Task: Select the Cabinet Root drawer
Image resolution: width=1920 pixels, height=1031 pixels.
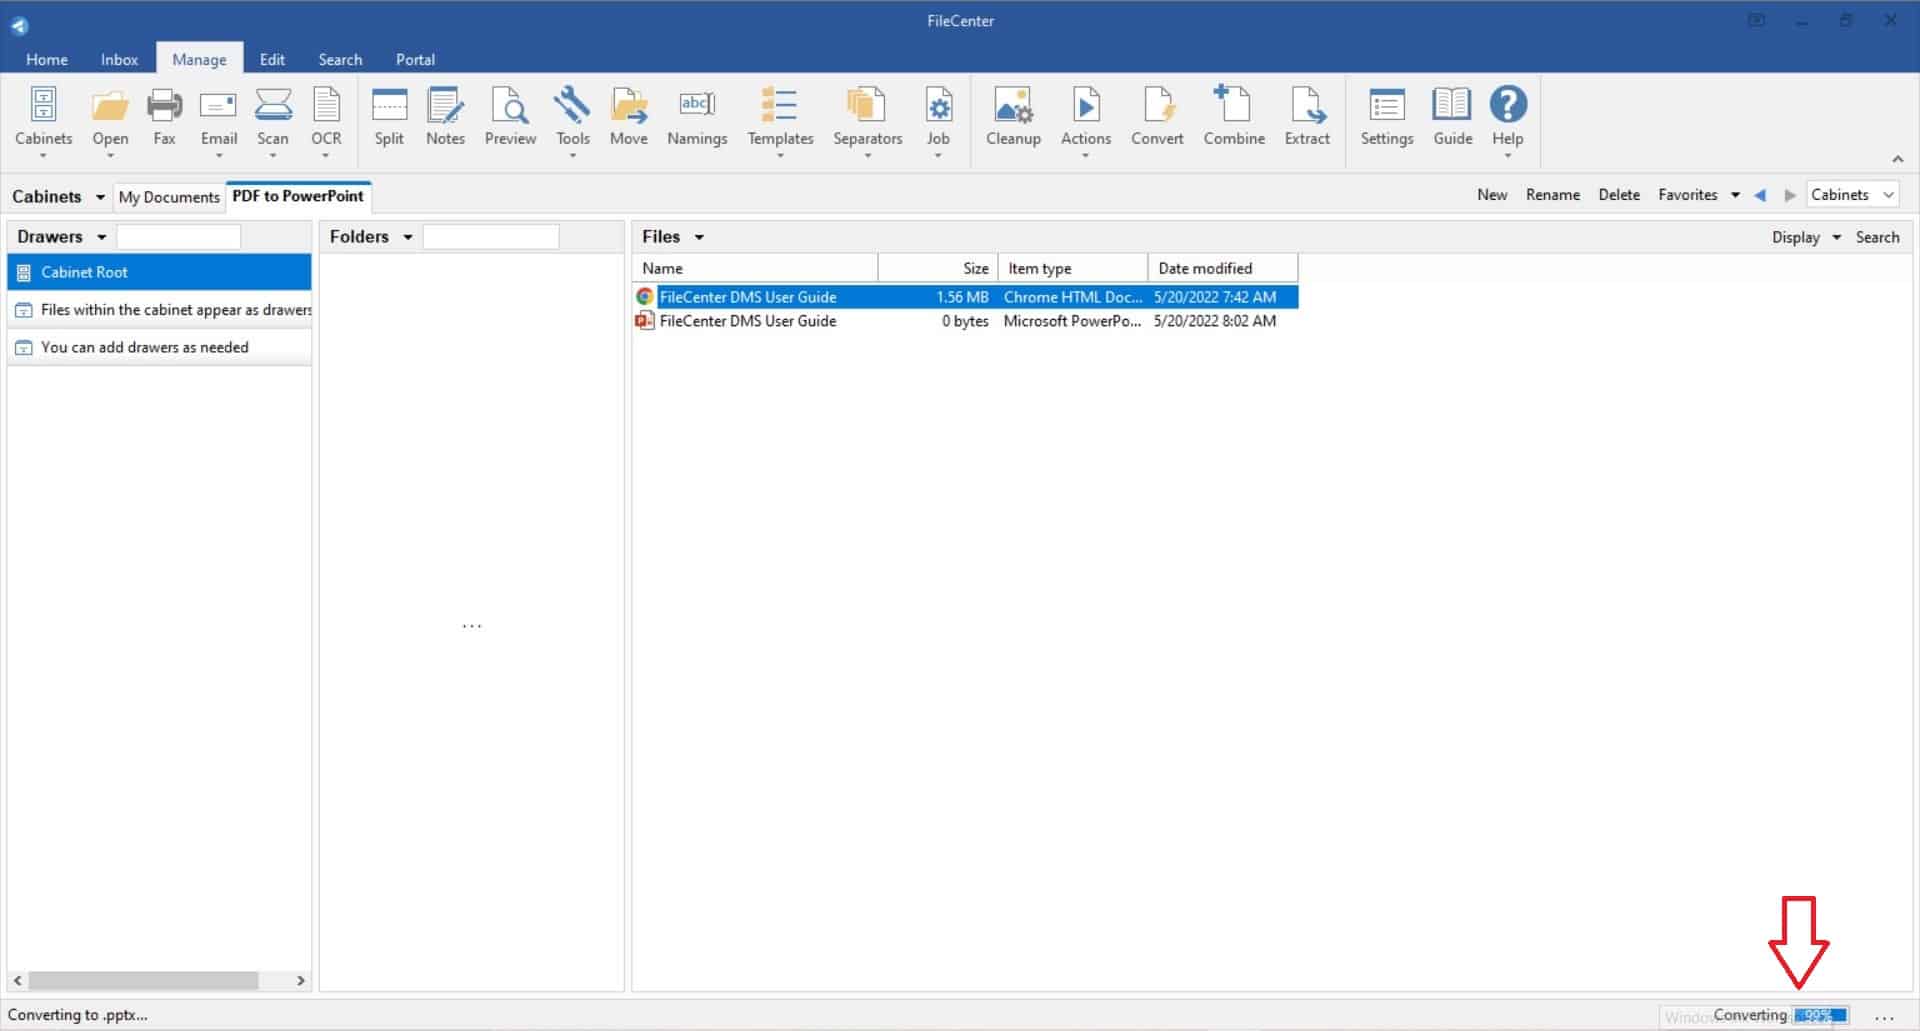Action: 159,272
